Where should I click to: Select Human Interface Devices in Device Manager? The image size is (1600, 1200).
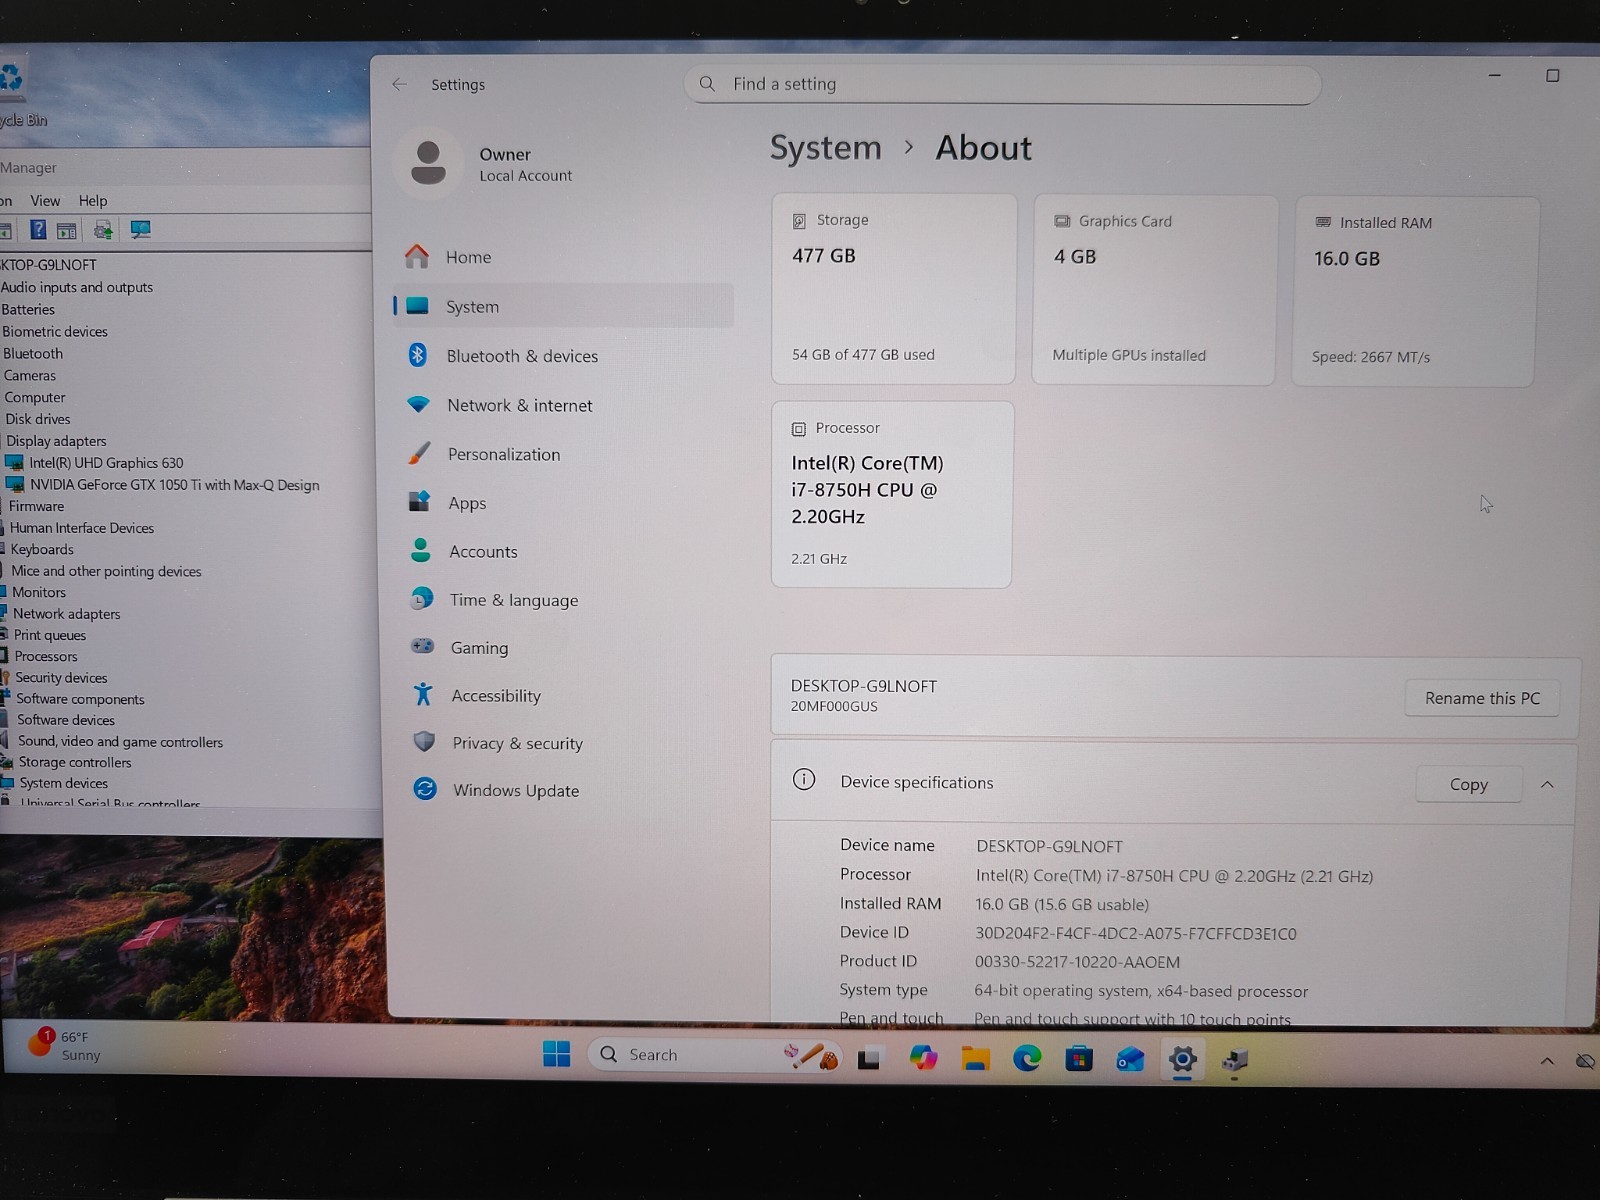82,528
